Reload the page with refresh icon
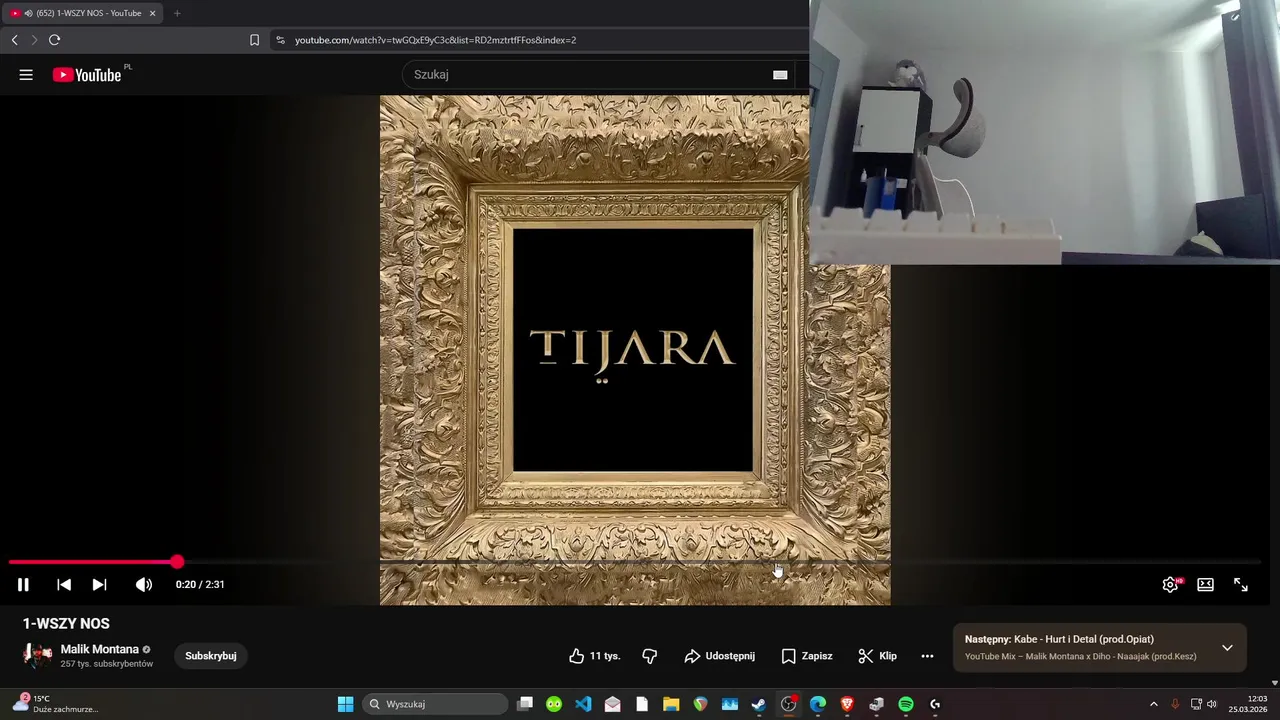 pyautogui.click(x=54, y=40)
